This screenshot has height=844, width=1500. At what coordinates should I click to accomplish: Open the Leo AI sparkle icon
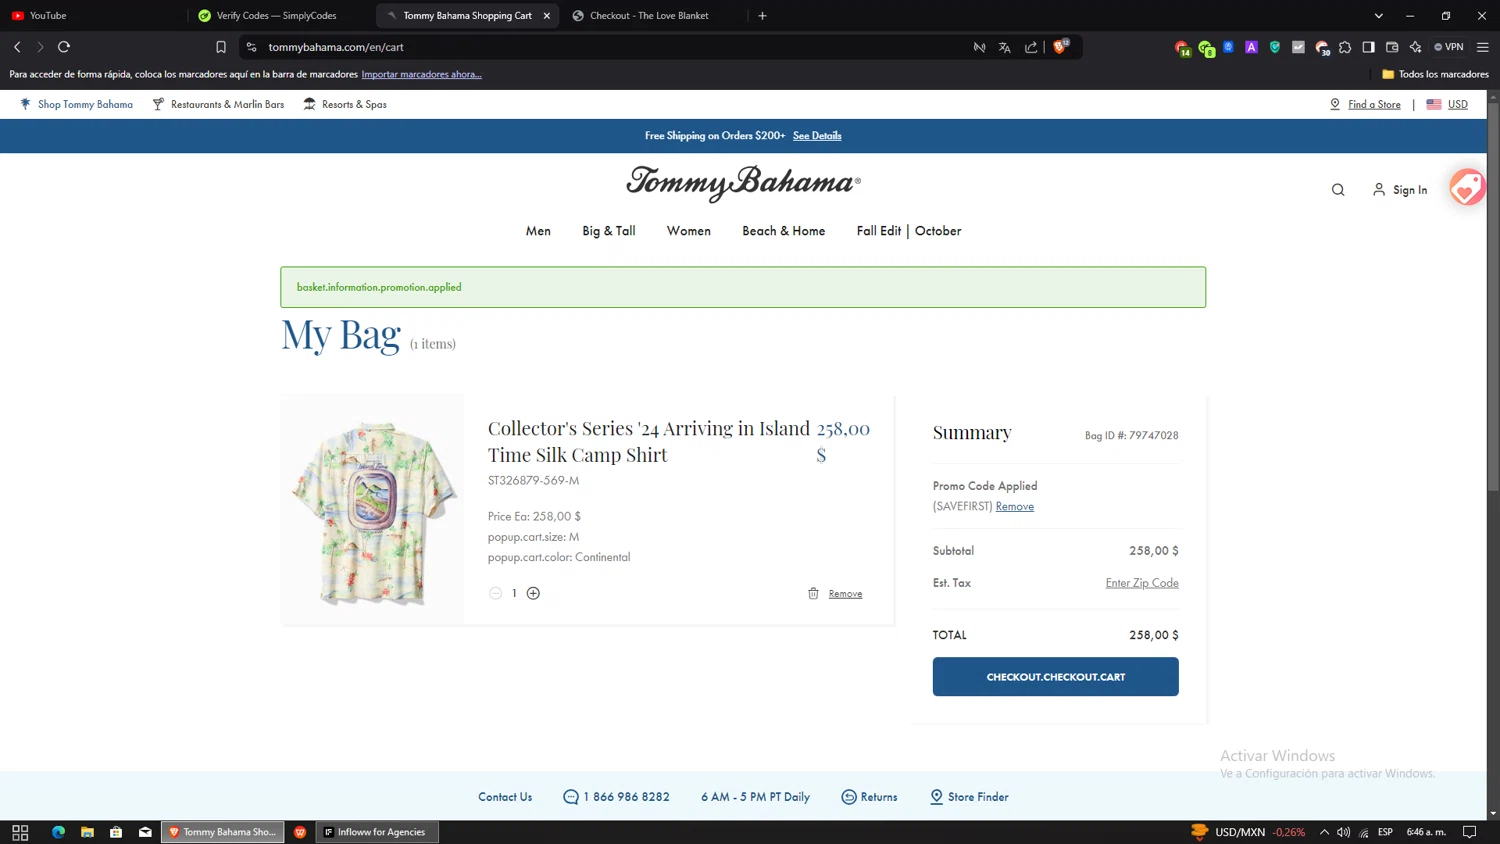tap(1415, 47)
